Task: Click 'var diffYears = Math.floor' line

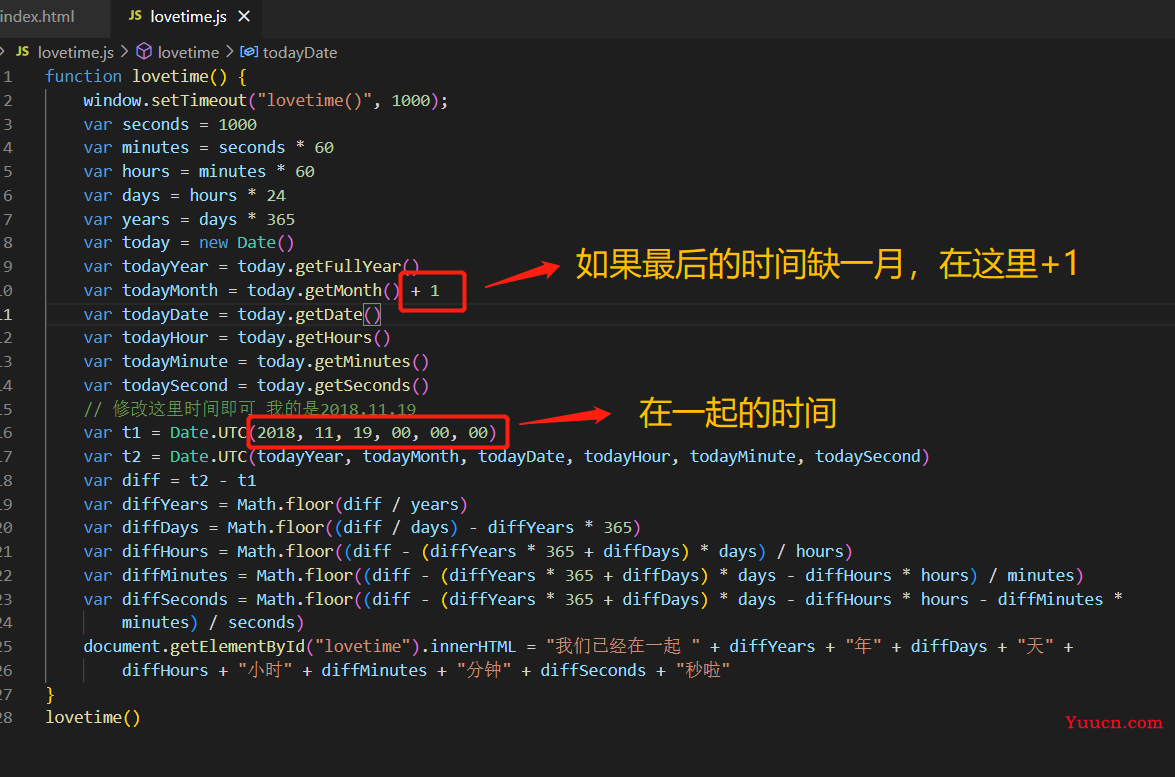Action: click(x=276, y=505)
